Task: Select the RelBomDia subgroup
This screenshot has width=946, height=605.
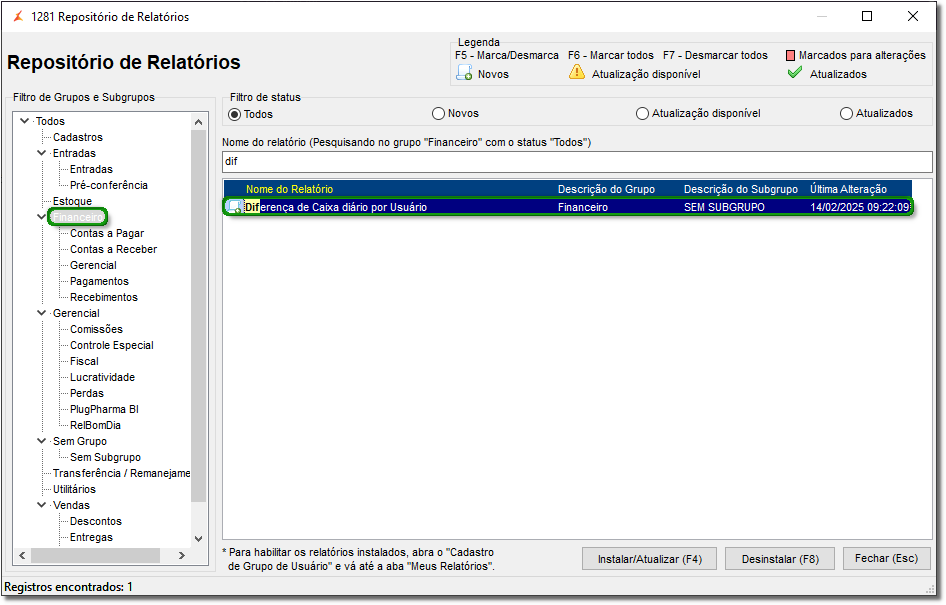Action: click(x=95, y=425)
